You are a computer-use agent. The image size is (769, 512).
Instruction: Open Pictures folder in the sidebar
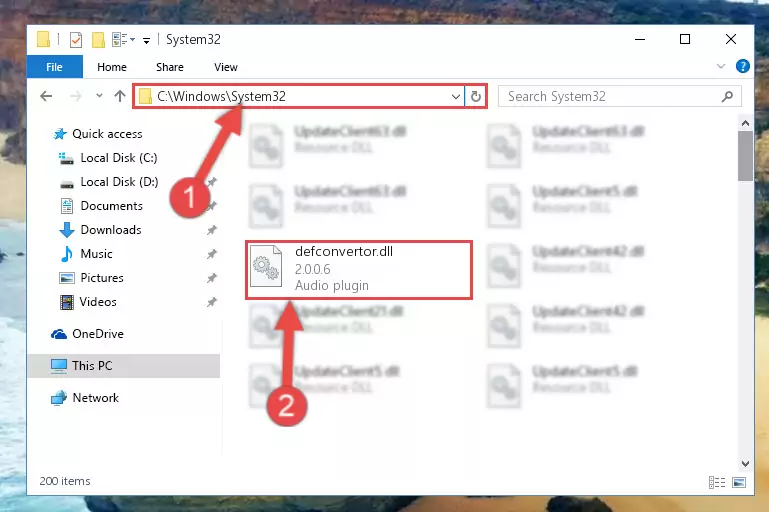pos(102,278)
